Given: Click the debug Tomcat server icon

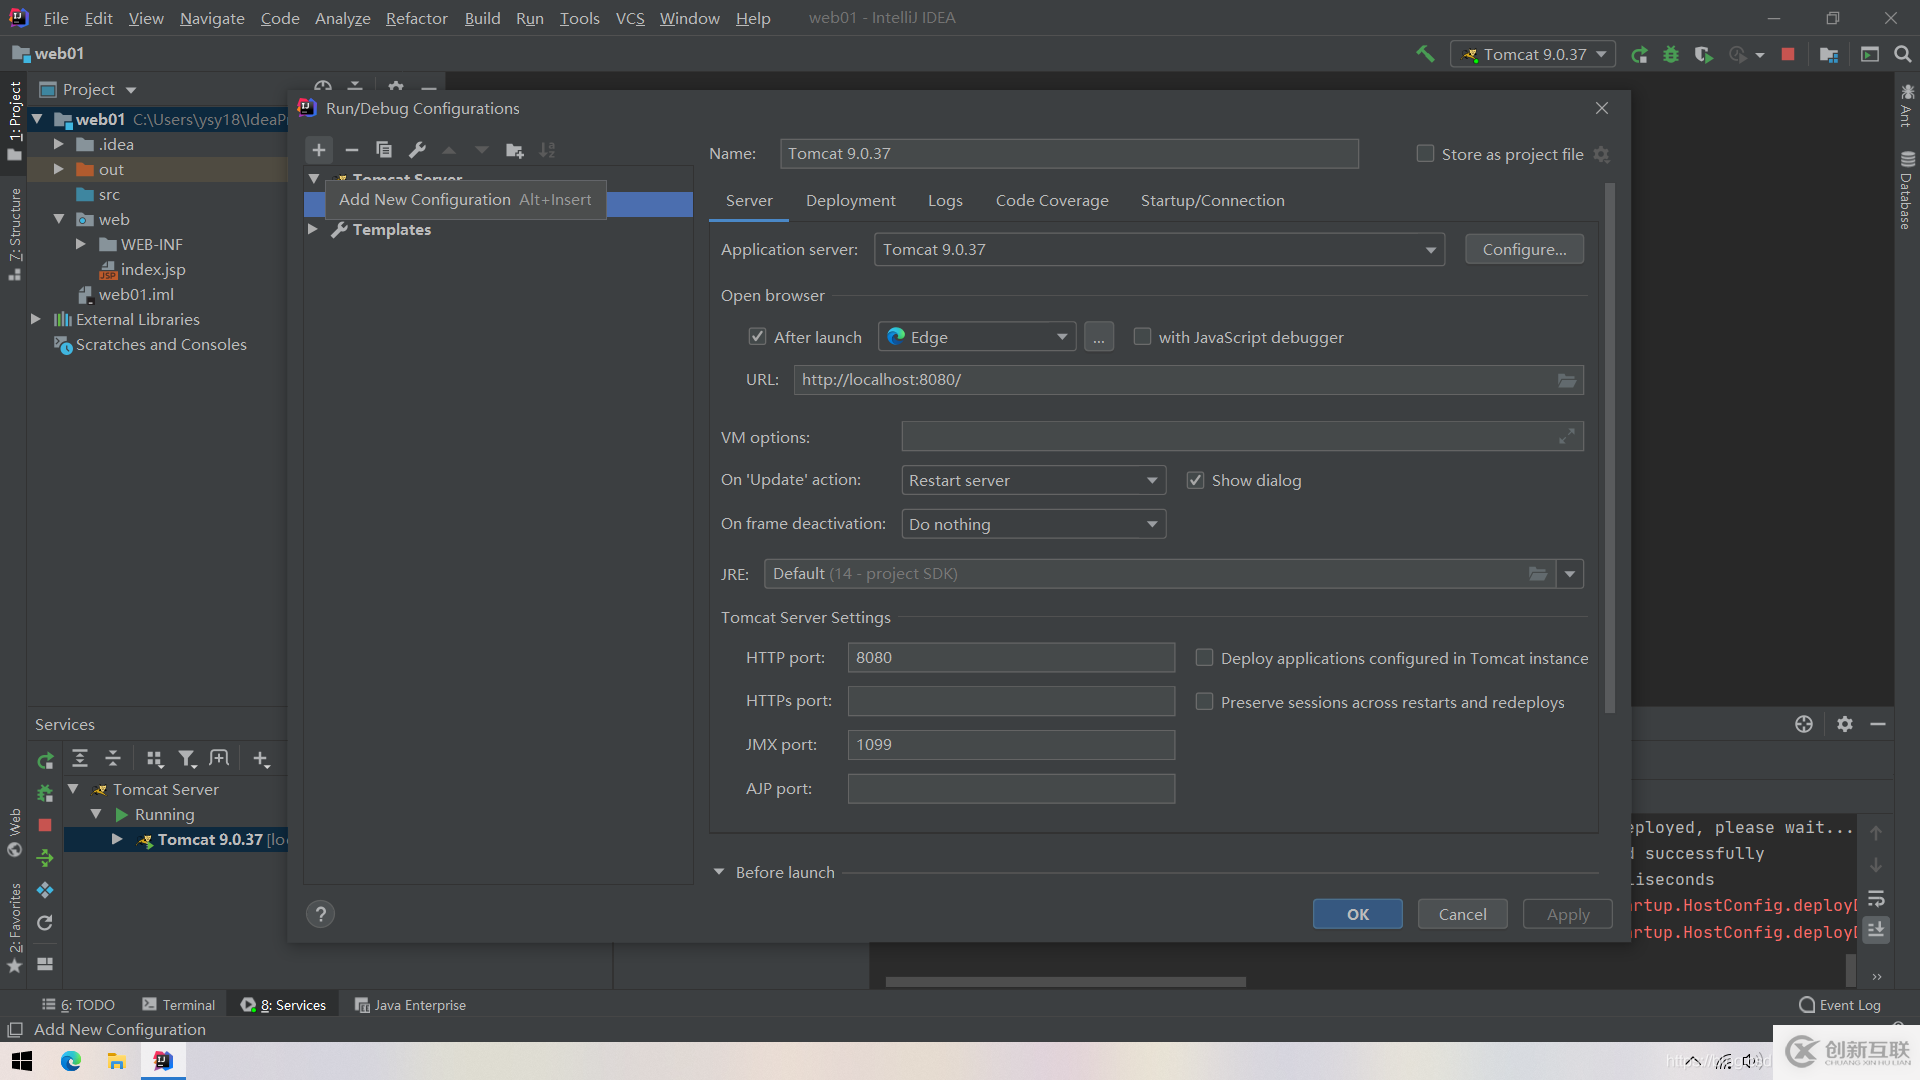Looking at the screenshot, I should point(1669,53).
